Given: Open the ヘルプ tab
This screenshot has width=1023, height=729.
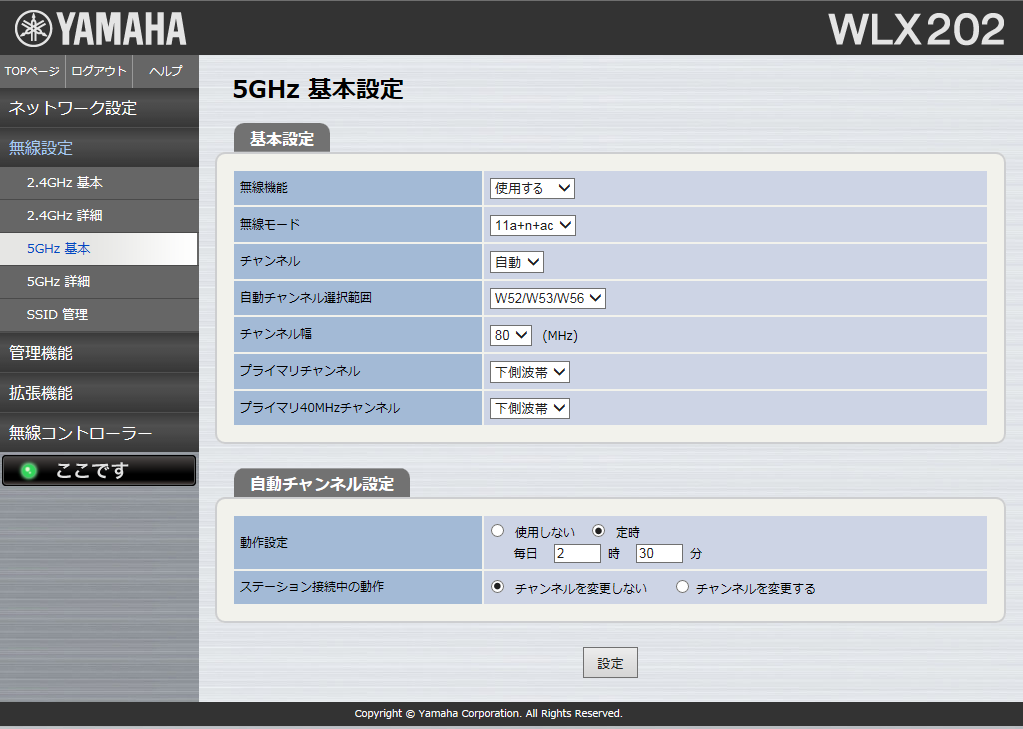Looking at the screenshot, I should tap(165, 71).
